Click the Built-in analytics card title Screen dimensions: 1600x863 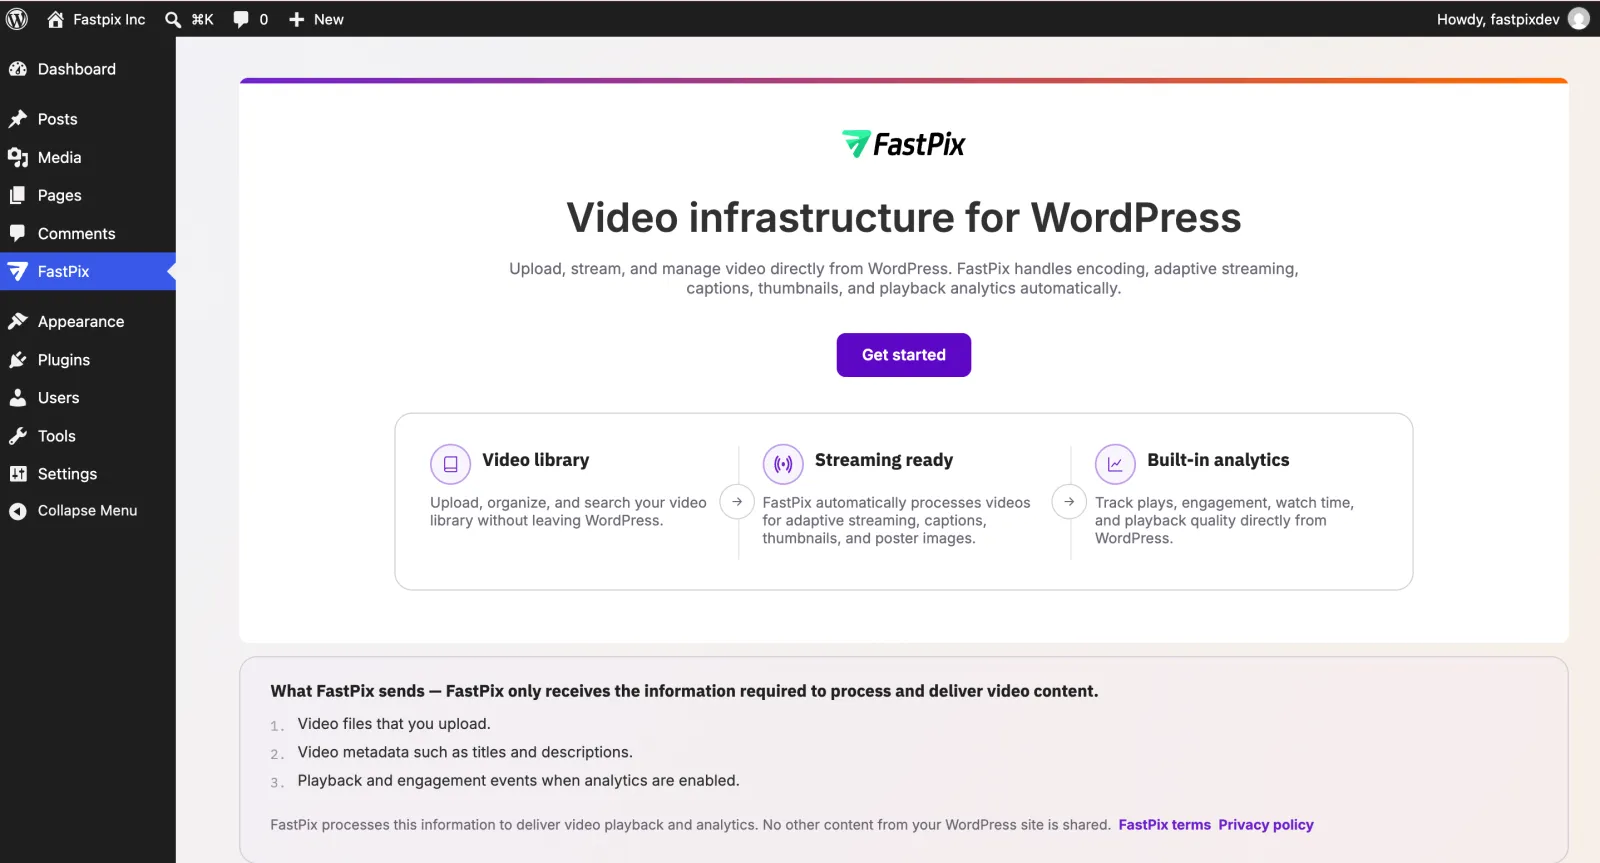tap(1218, 460)
